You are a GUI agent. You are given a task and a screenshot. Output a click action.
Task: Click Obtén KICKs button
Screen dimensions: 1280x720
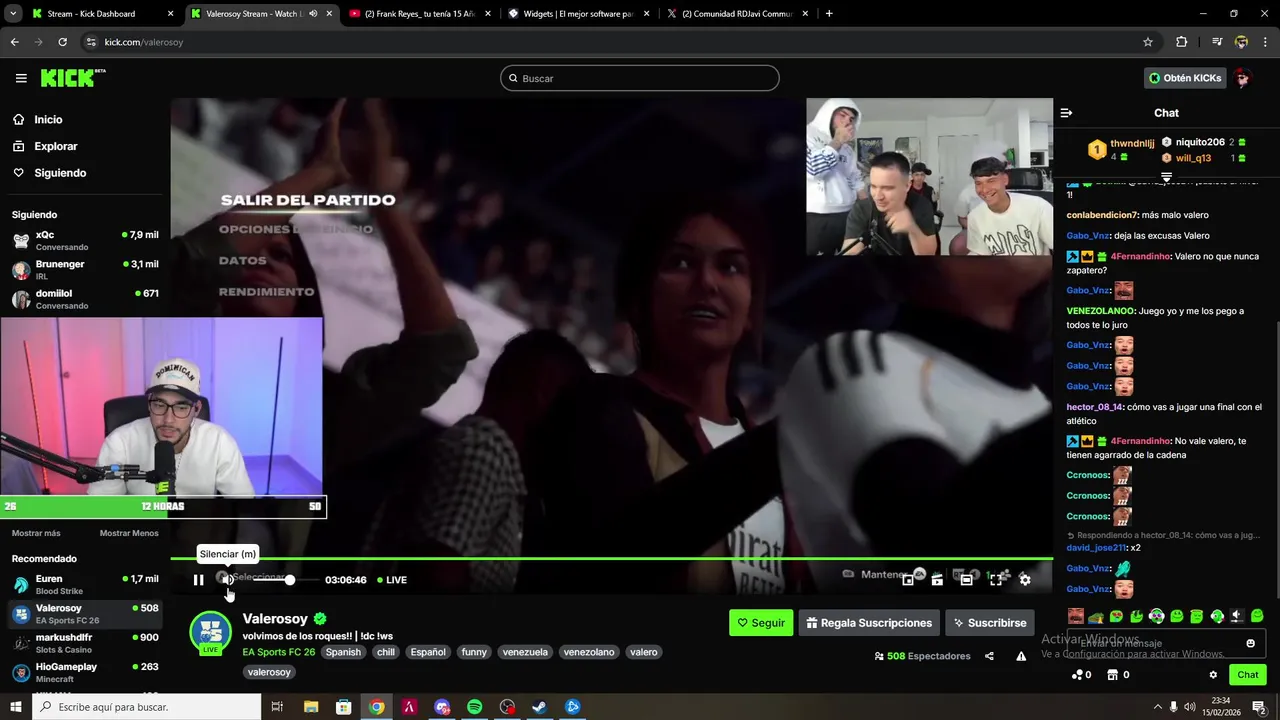click(x=1185, y=78)
